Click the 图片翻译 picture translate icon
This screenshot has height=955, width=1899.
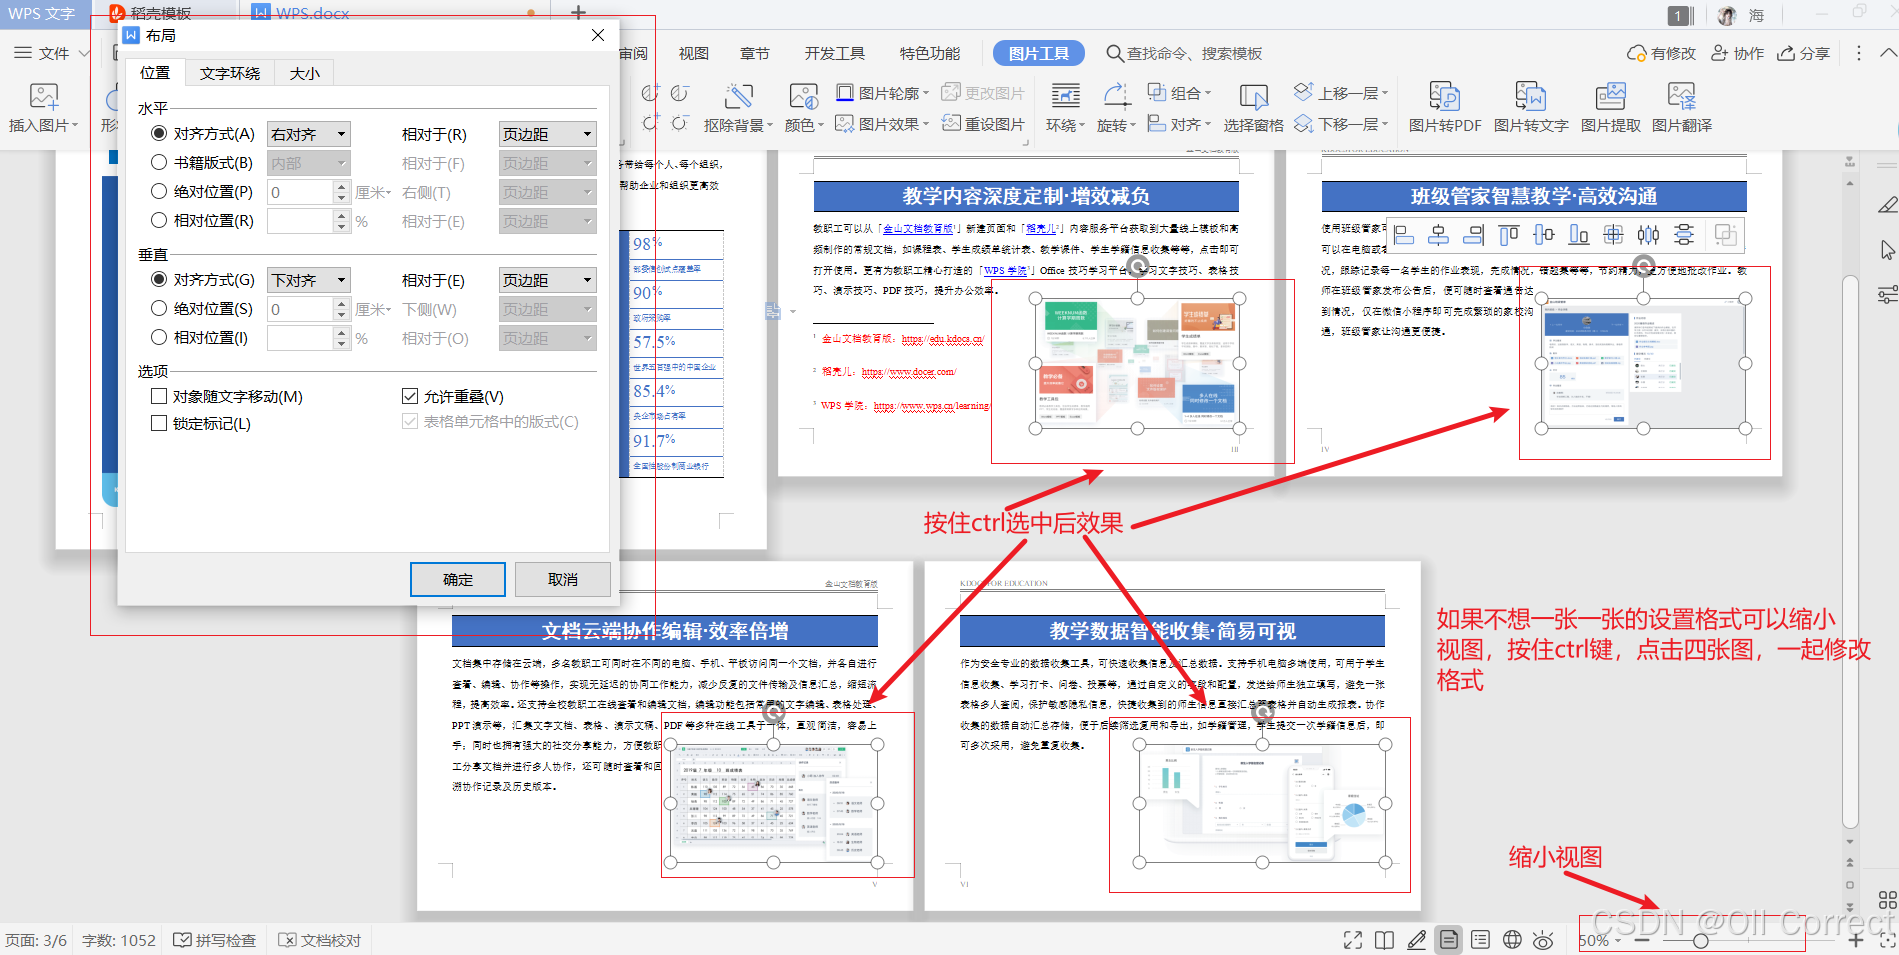(x=1681, y=96)
